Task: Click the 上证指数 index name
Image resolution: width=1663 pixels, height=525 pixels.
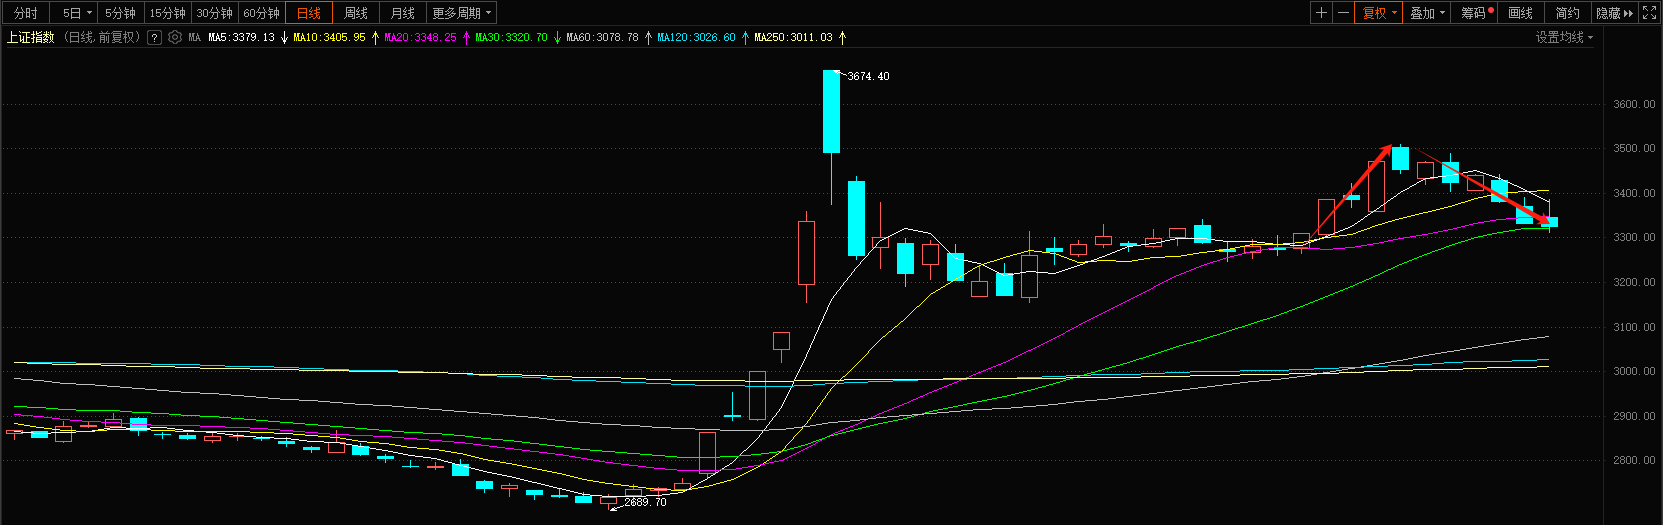Action: click(31, 37)
